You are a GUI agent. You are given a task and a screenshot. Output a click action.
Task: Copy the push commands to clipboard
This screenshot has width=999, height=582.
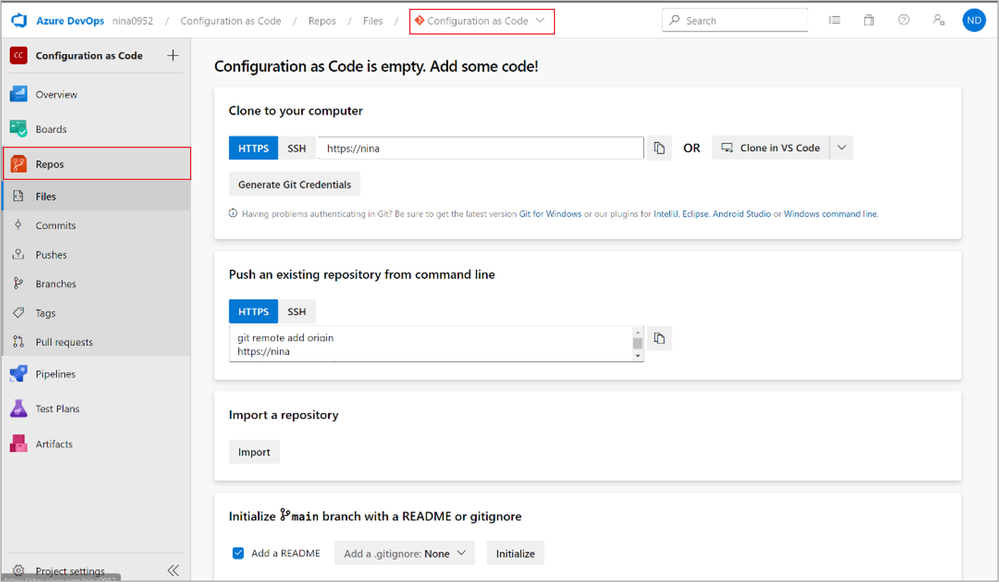point(659,338)
